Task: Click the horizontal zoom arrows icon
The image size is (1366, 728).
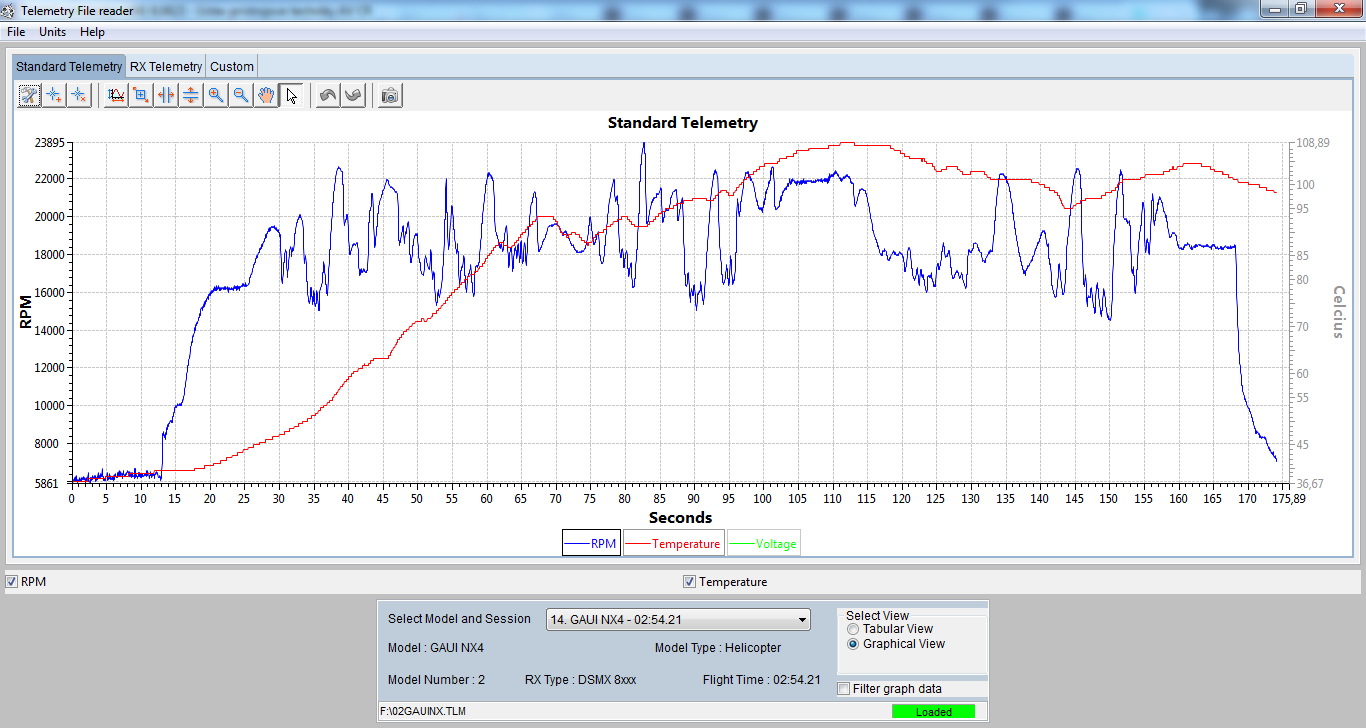Action: pos(166,96)
